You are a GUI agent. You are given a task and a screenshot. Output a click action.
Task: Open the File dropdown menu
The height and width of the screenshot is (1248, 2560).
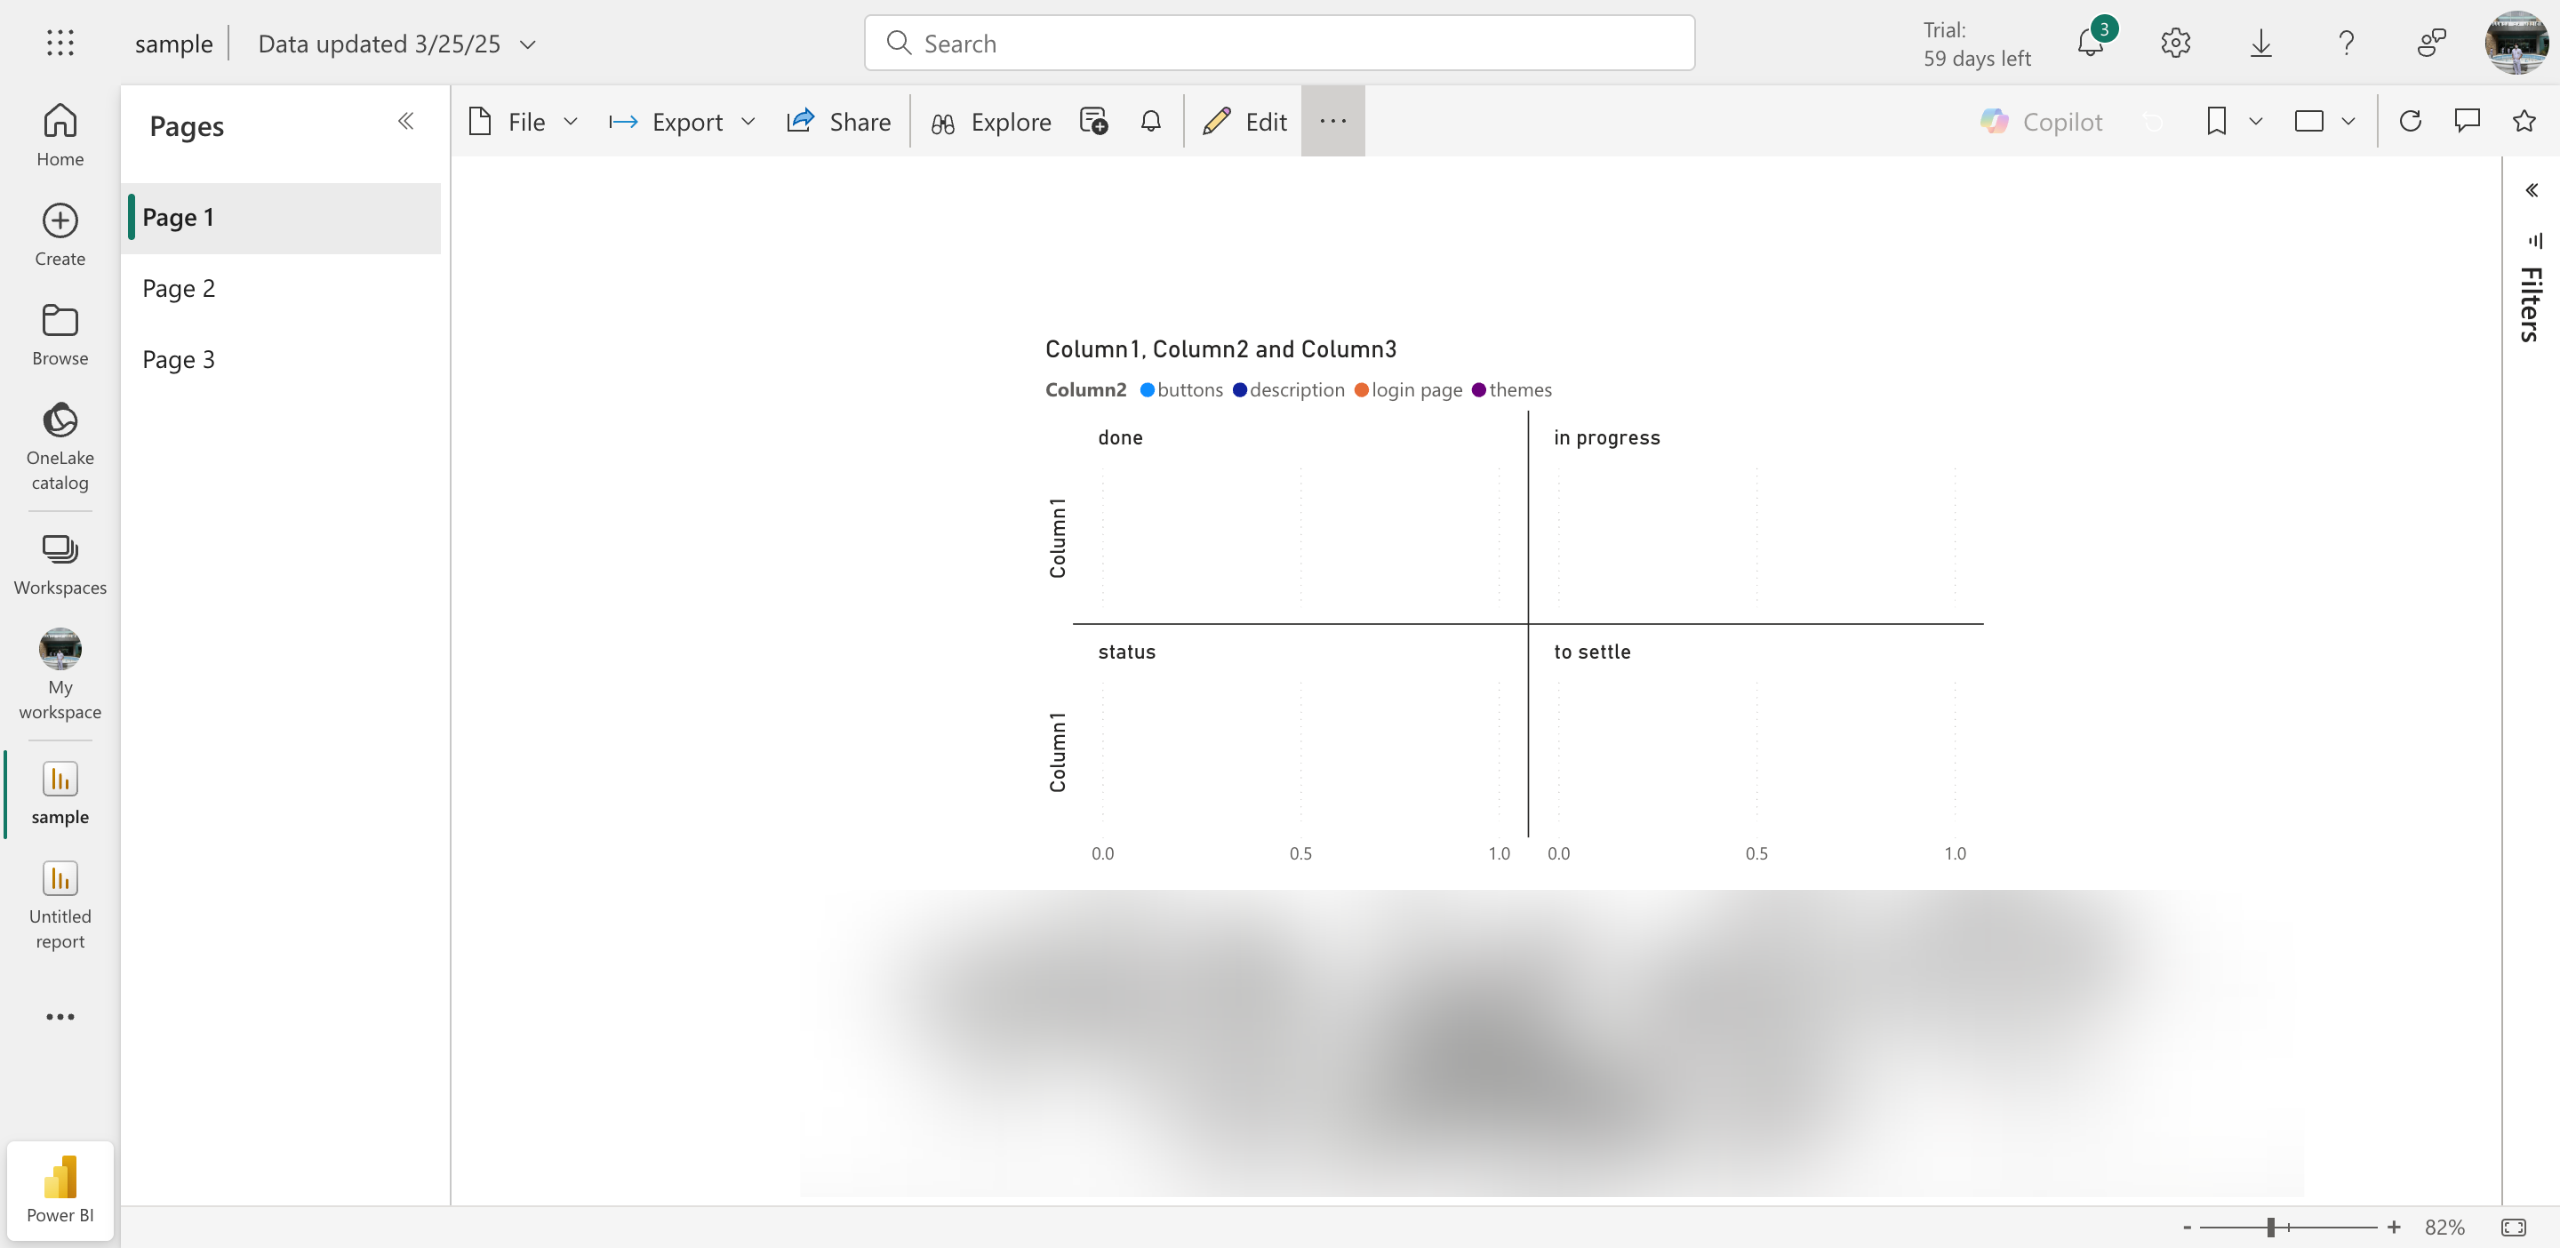524,121
